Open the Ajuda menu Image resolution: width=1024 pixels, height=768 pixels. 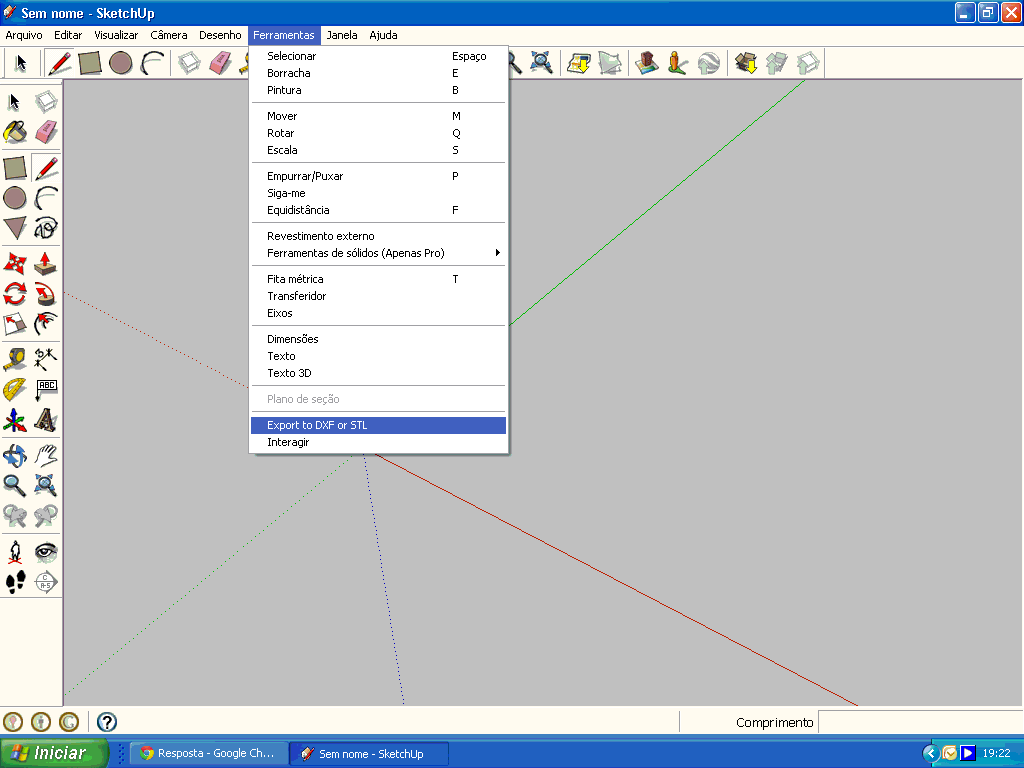[383, 35]
